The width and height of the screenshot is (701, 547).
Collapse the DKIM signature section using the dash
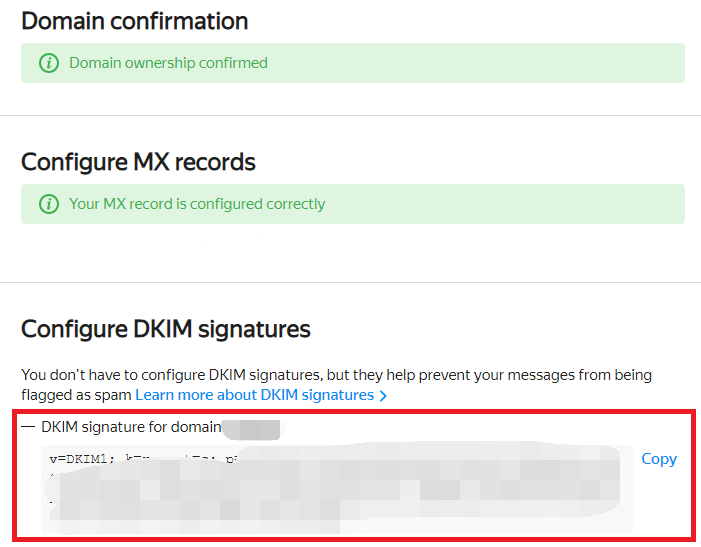point(28,427)
